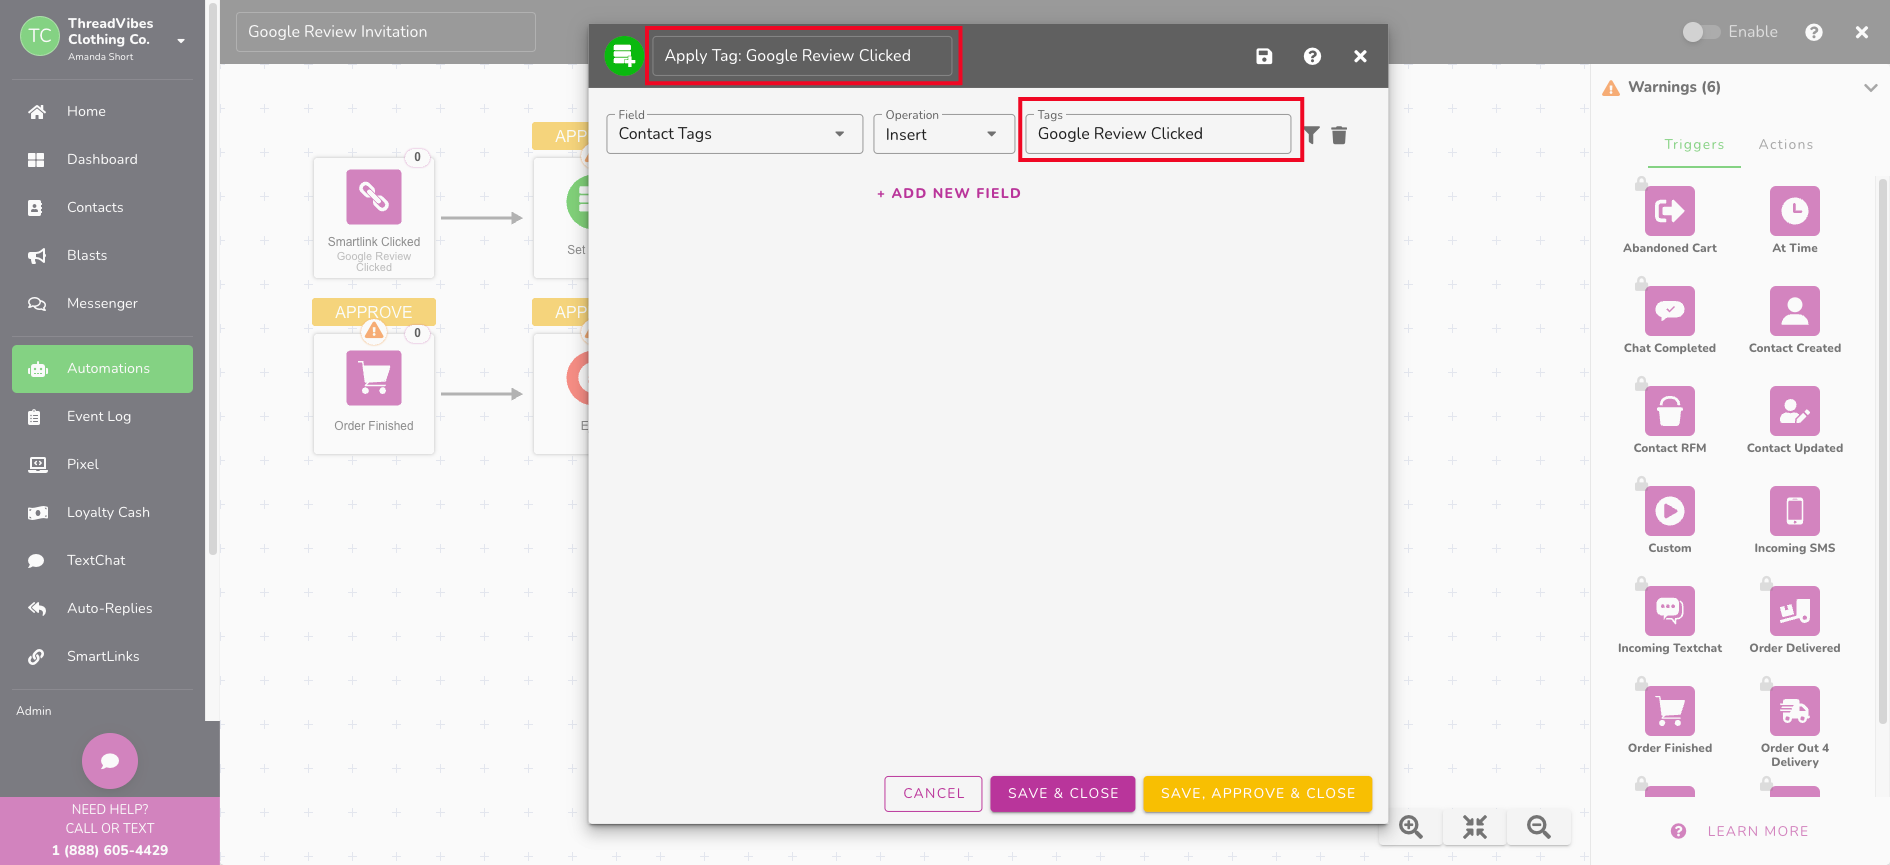Screen dimensions: 1890x865
Task: Open Pixel in the sidebar
Action: pos(102,464)
